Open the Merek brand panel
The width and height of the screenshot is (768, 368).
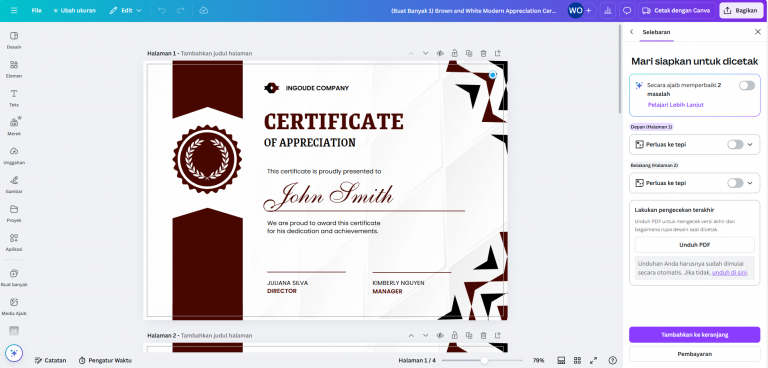click(x=14, y=127)
